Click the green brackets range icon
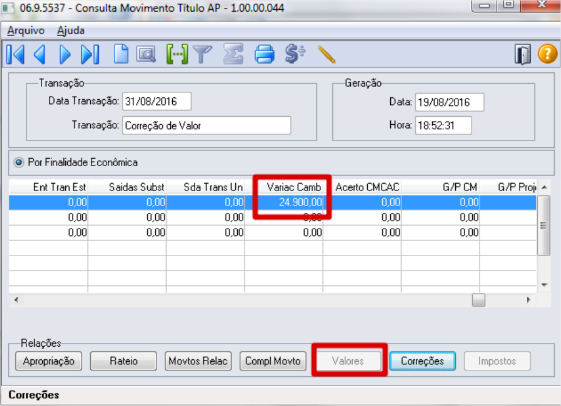Viewport: 561px width, 406px height. [x=177, y=54]
